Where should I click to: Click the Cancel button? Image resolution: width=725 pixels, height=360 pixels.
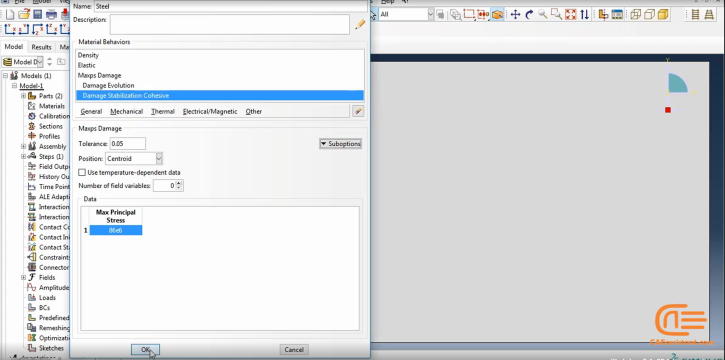(294, 350)
